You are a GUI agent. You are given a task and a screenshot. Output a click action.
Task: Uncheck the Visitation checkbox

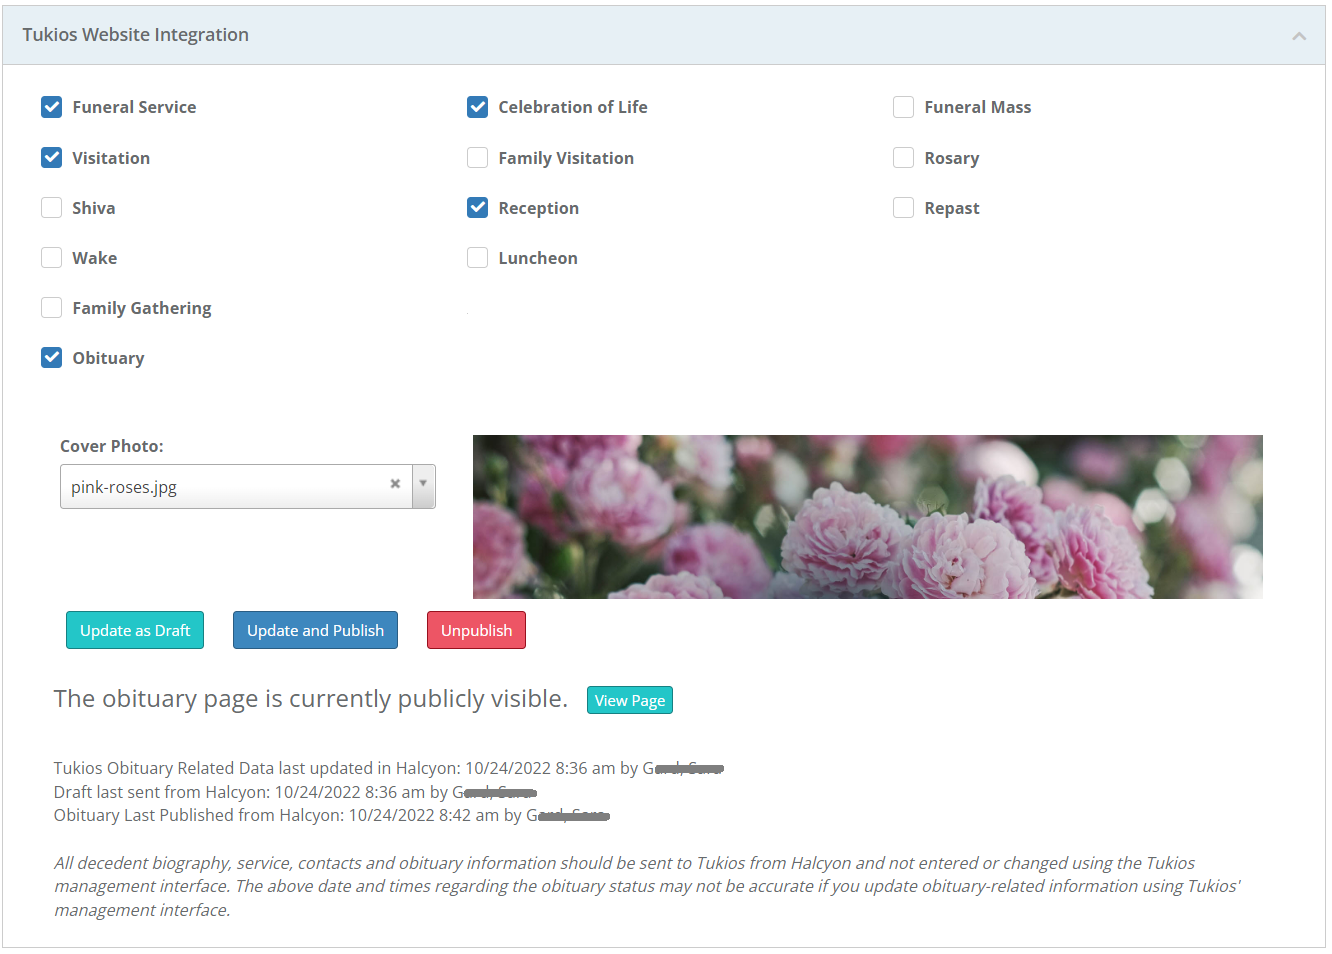[x=52, y=158]
